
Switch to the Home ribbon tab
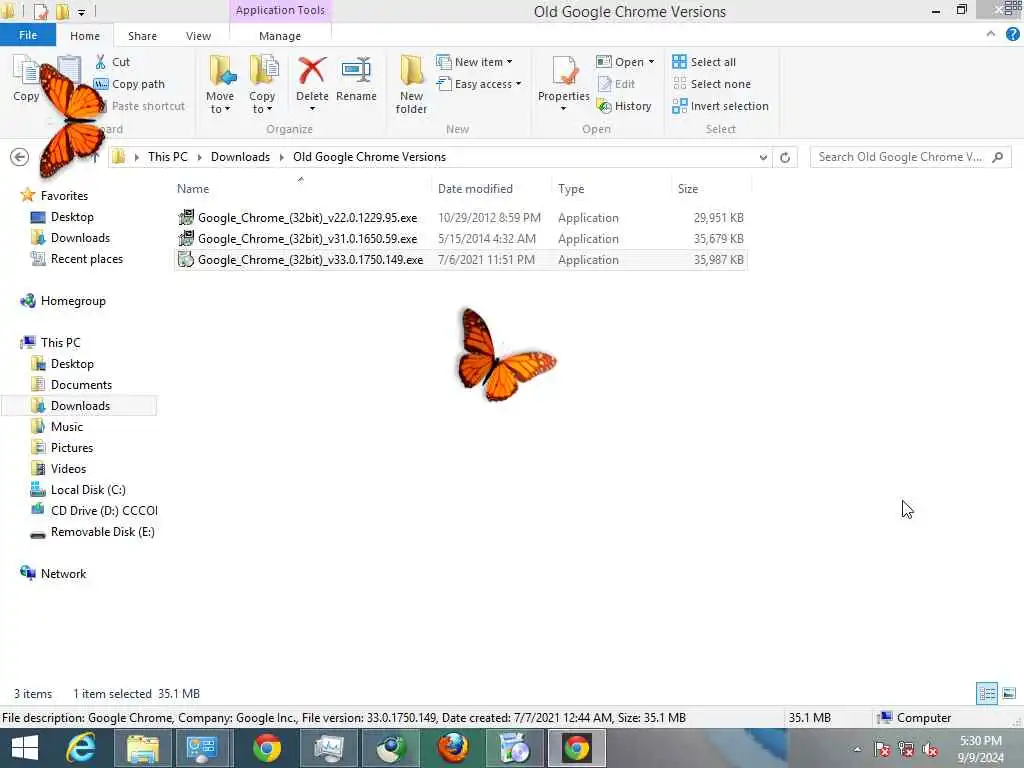tap(85, 36)
